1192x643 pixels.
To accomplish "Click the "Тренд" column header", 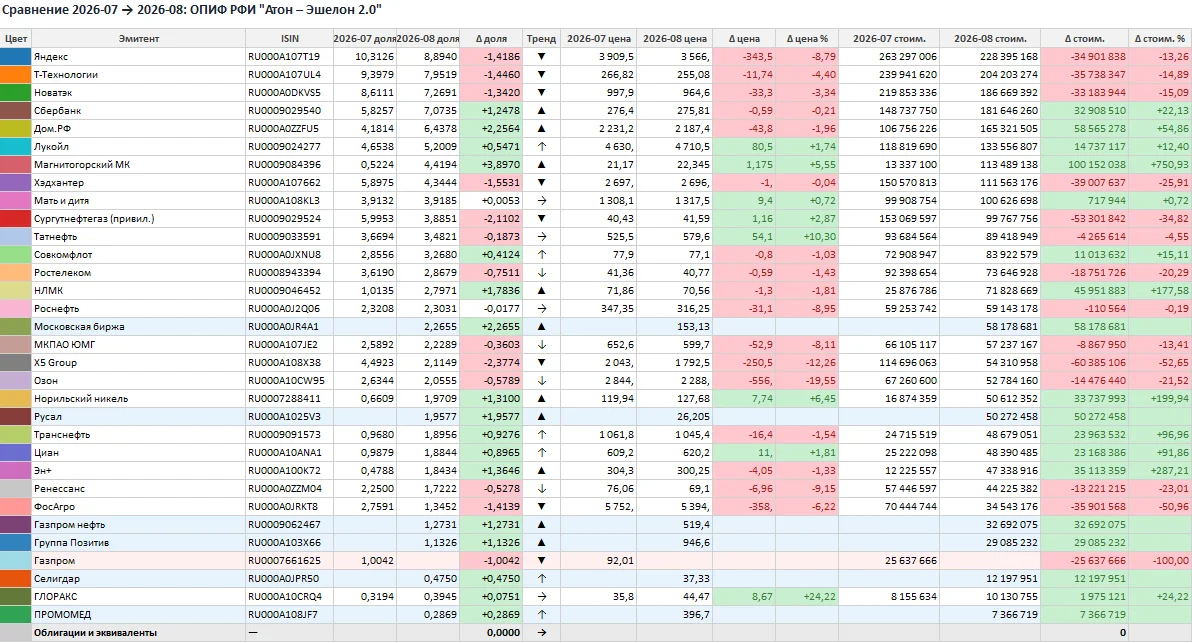I will click(x=541, y=38).
